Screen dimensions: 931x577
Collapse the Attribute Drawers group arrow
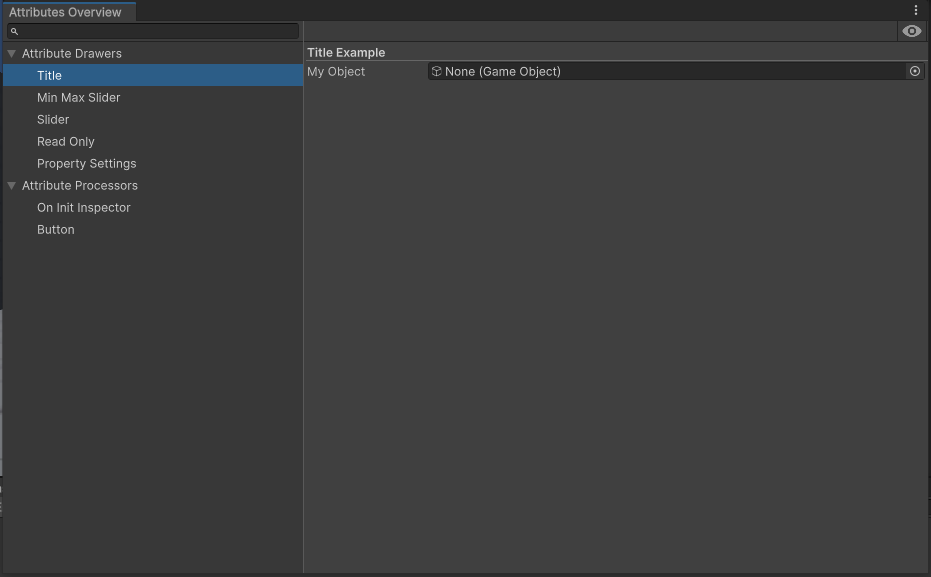12,54
